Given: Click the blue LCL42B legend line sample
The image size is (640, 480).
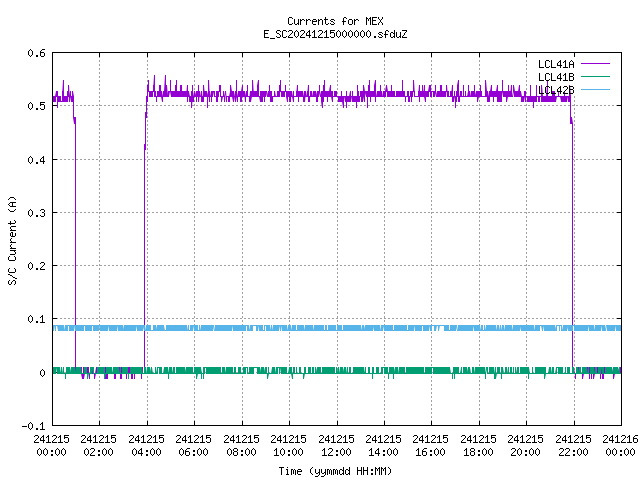Looking at the screenshot, I should pyautogui.click(x=595, y=89).
